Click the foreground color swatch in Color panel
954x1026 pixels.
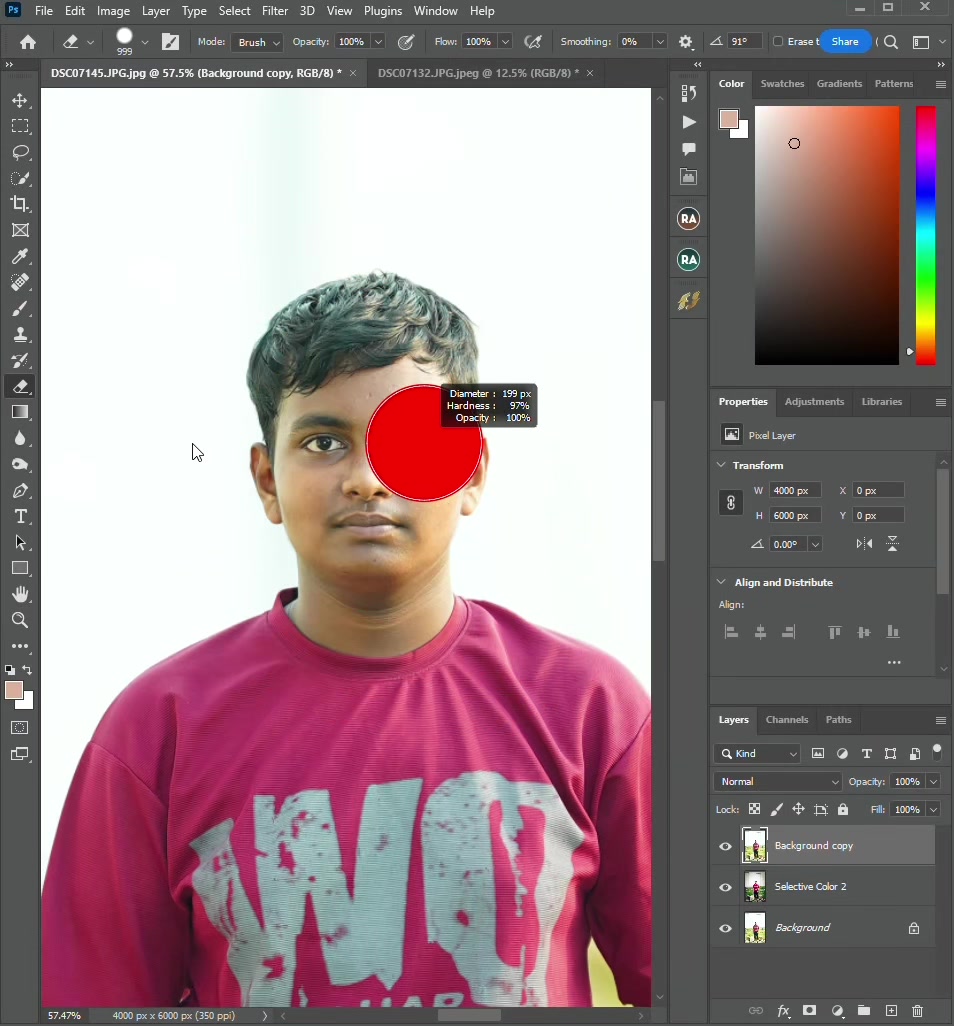[728, 119]
